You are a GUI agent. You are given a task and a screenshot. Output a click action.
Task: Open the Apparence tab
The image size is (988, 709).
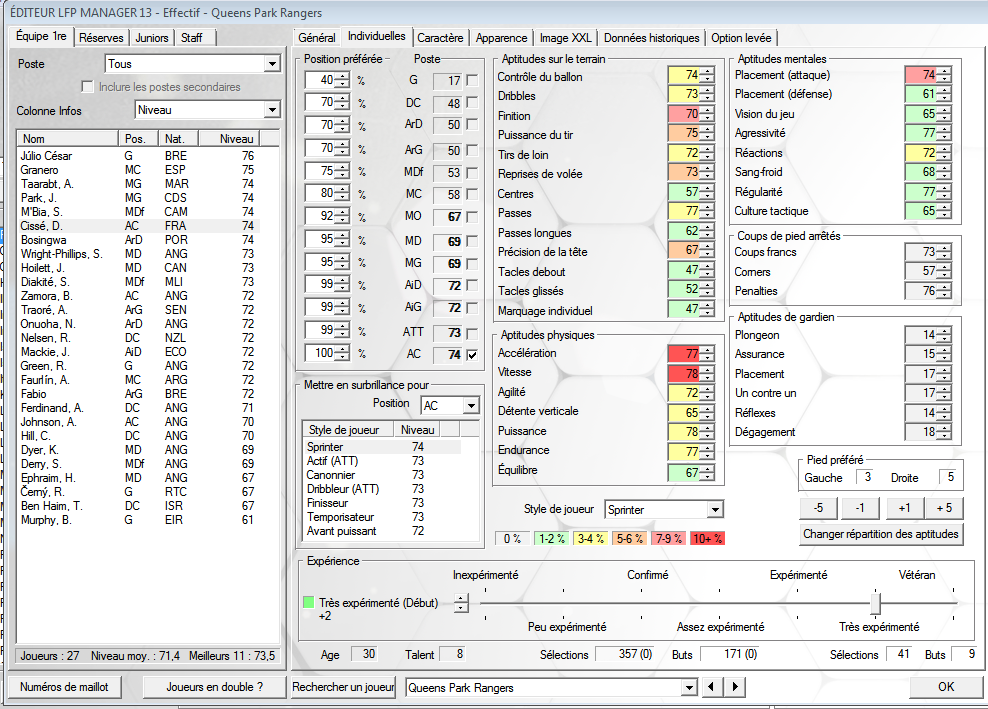(502, 38)
